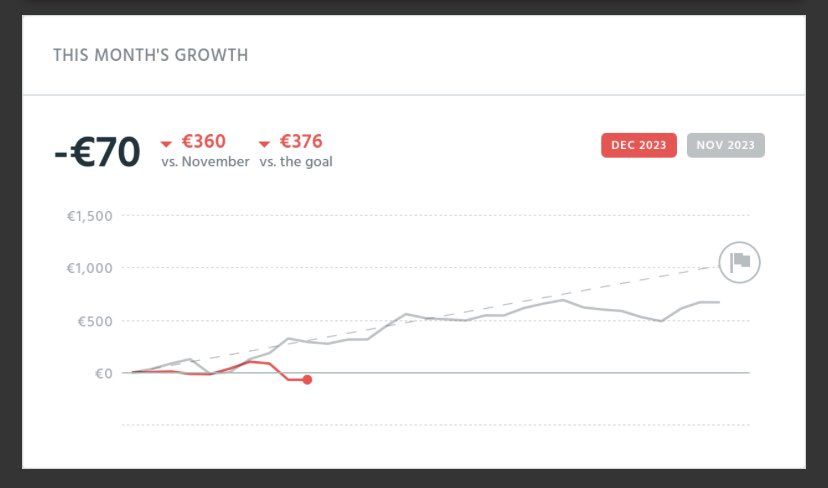Select the €360 difference value
Image resolution: width=828 pixels, height=488 pixels.
[x=204, y=142]
